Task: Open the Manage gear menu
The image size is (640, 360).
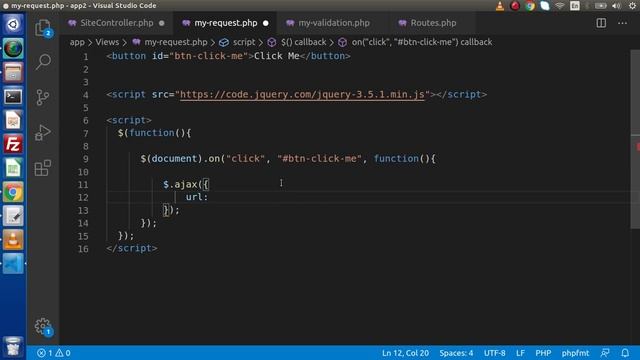Action: [x=43, y=327]
